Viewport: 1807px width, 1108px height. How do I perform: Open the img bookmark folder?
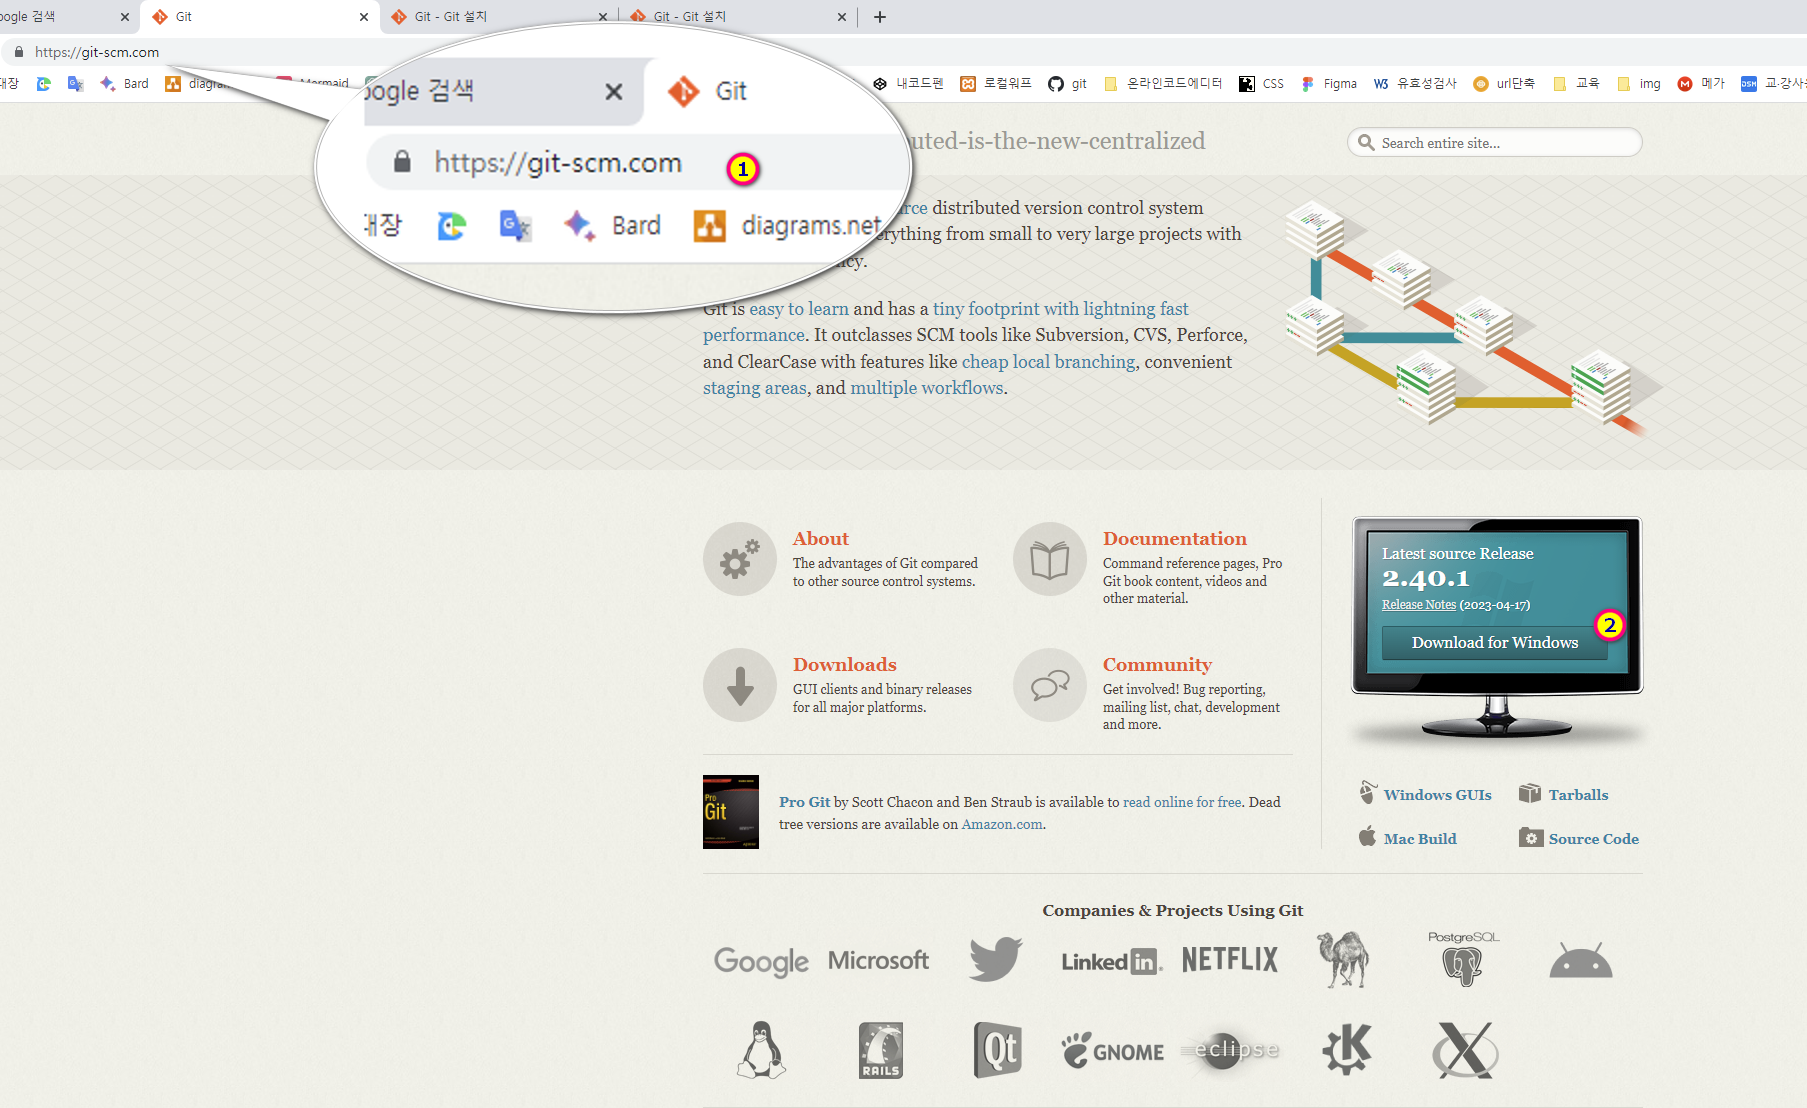pos(1639,84)
